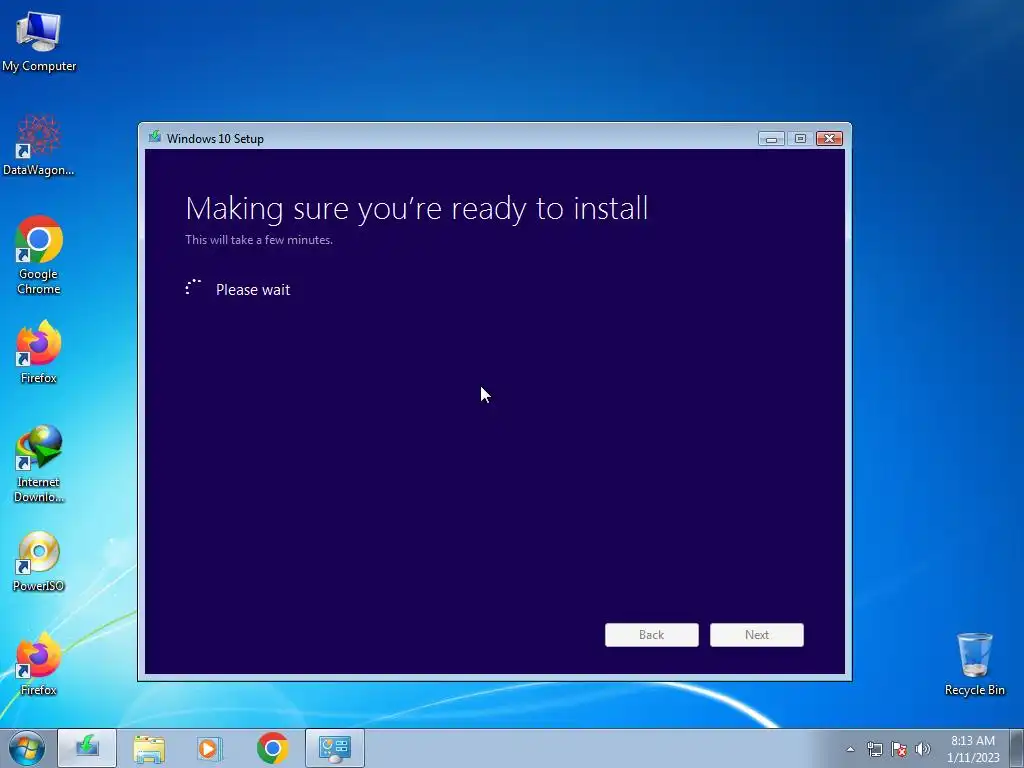The height and width of the screenshot is (768, 1024).
Task: Close the Windows 10 Setup window
Action: pyautogui.click(x=829, y=138)
